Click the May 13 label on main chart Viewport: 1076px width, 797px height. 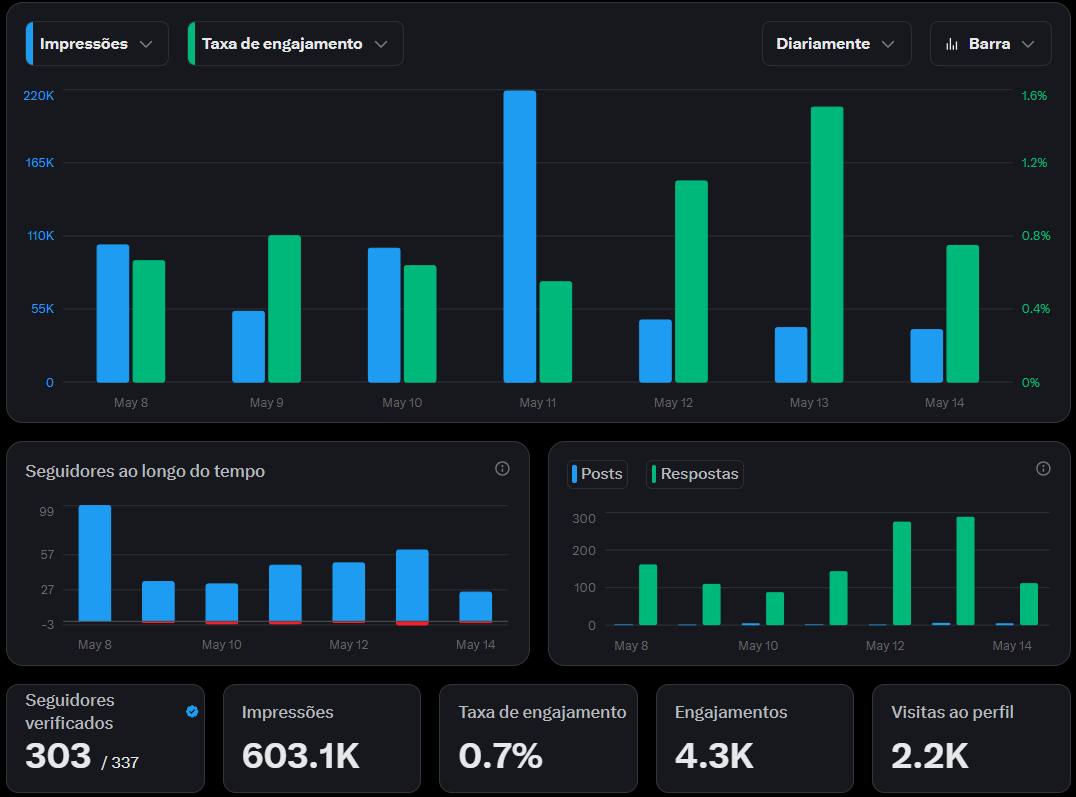coord(808,403)
